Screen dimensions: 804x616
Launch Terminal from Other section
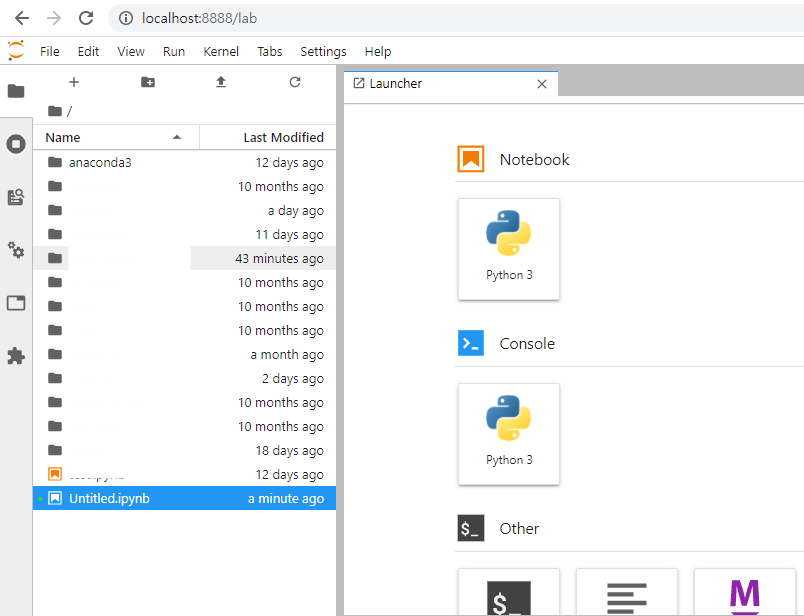(509, 592)
